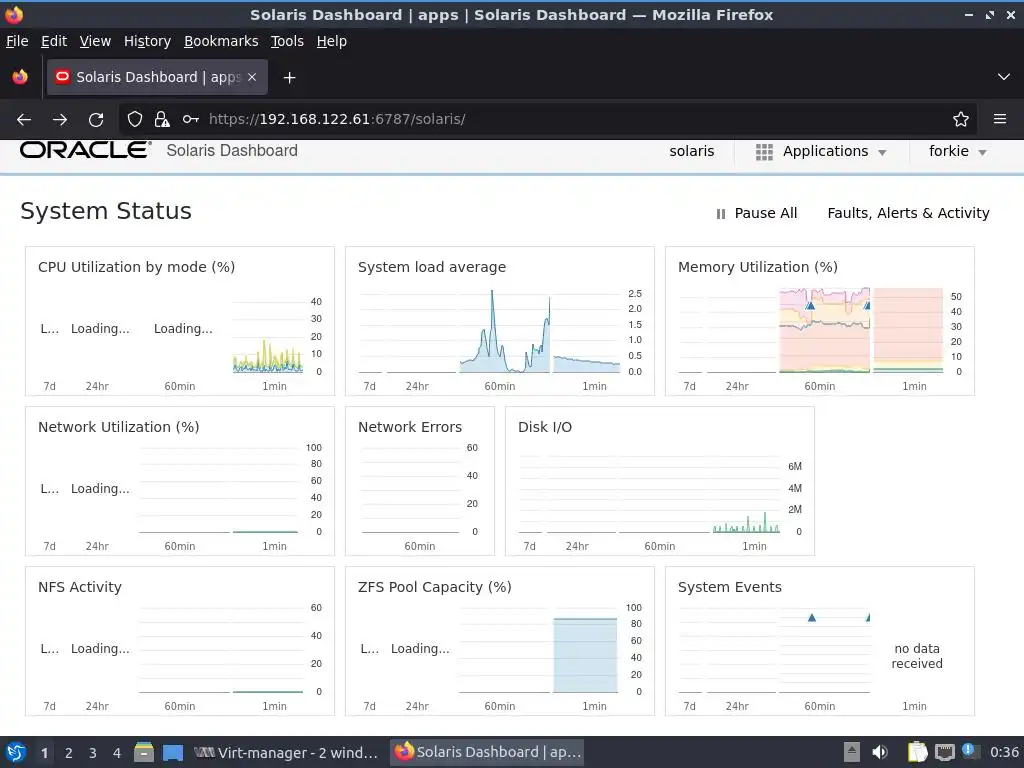Go forward with the forward arrow
This screenshot has width=1024, height=768.
click(60, 120)
